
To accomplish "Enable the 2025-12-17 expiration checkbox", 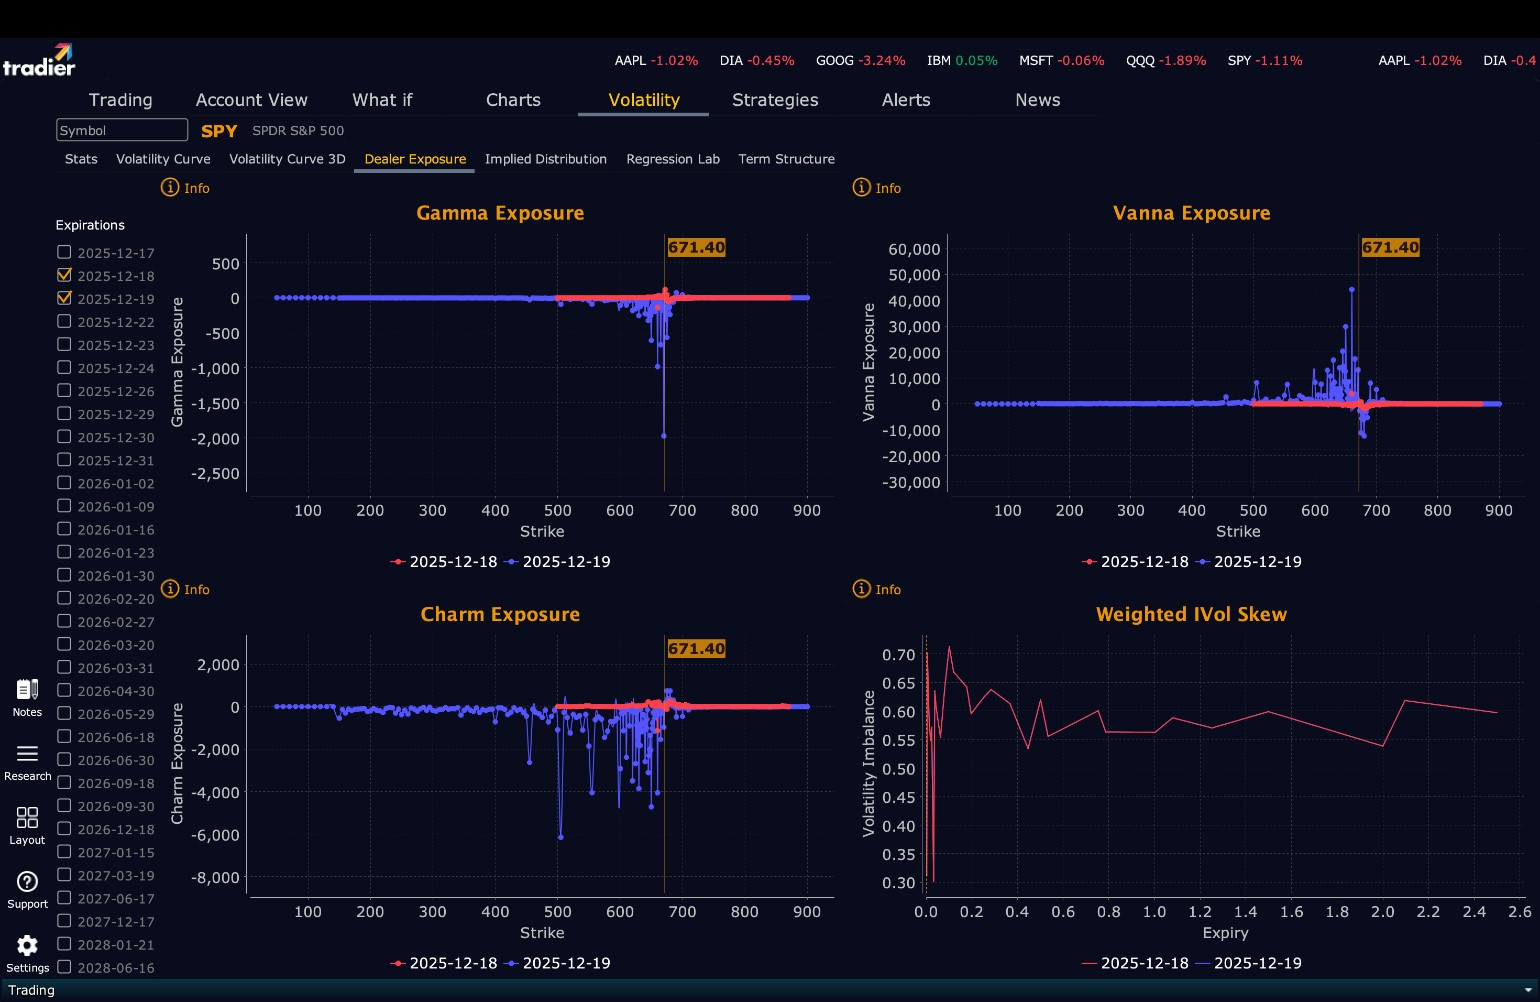I will (x=65, y=252).
